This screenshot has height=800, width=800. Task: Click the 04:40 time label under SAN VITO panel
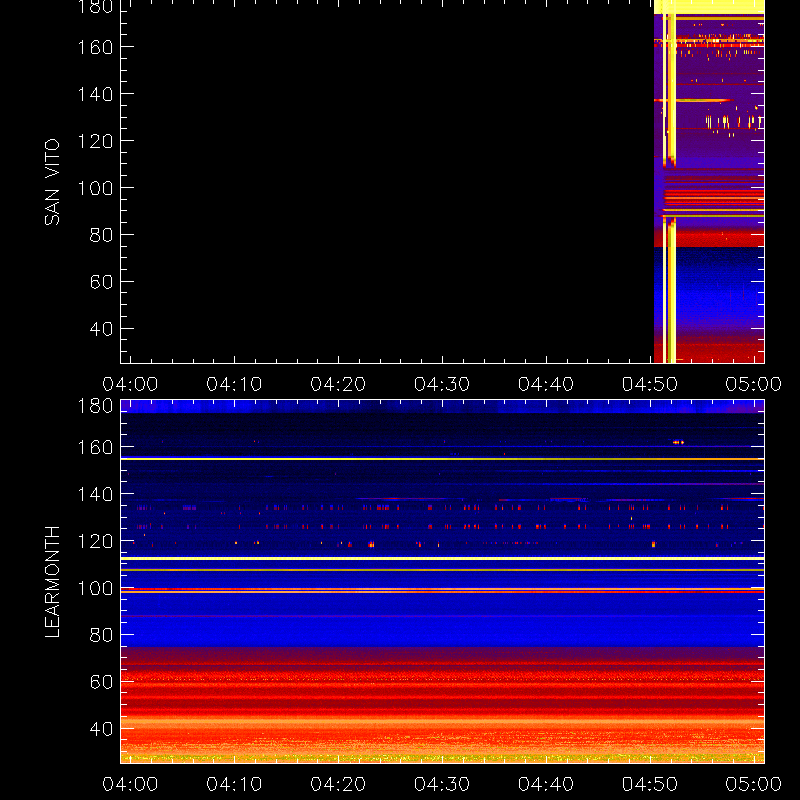coord(546,384)
